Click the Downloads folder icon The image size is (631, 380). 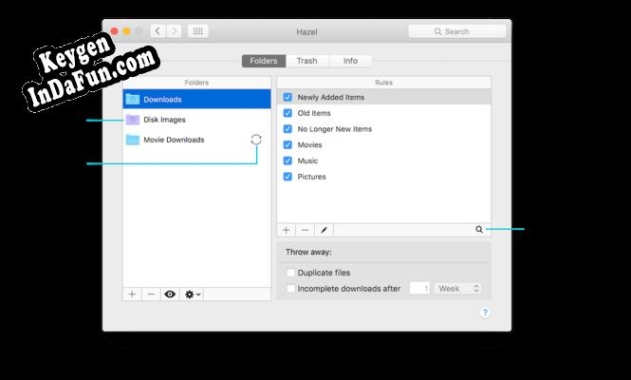[132, 99]
